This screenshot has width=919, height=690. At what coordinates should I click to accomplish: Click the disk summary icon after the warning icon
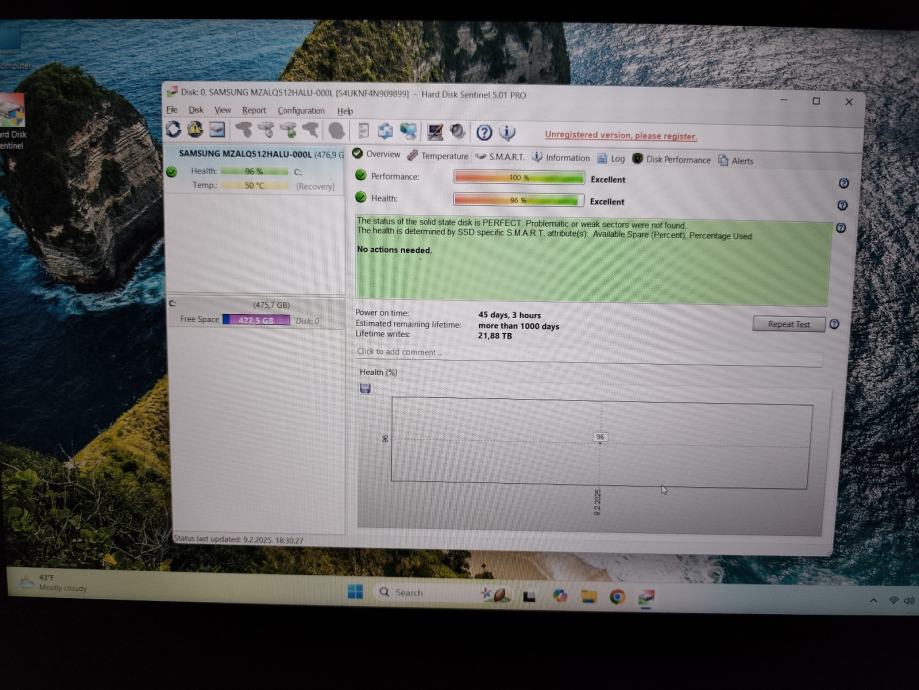tap(217, 129)
